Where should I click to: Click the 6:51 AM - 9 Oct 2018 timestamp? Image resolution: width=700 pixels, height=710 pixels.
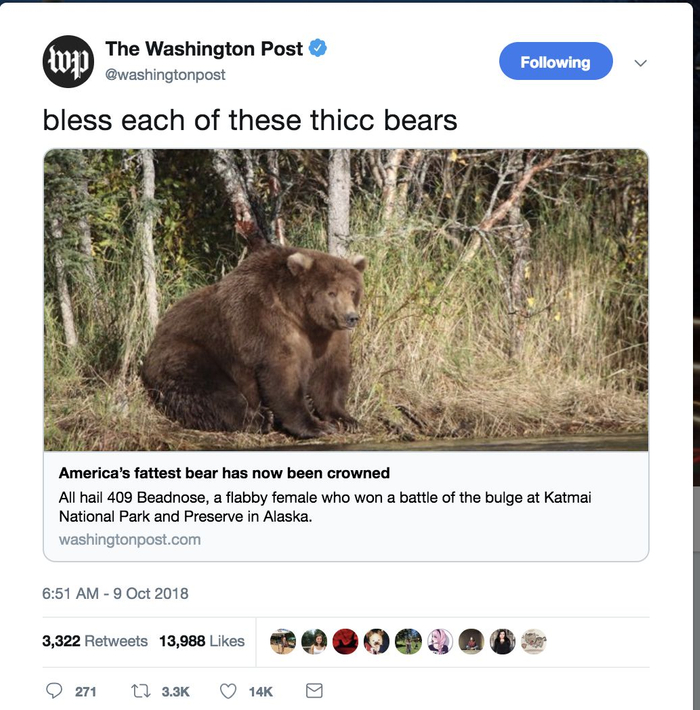click(x=115, y=593)
